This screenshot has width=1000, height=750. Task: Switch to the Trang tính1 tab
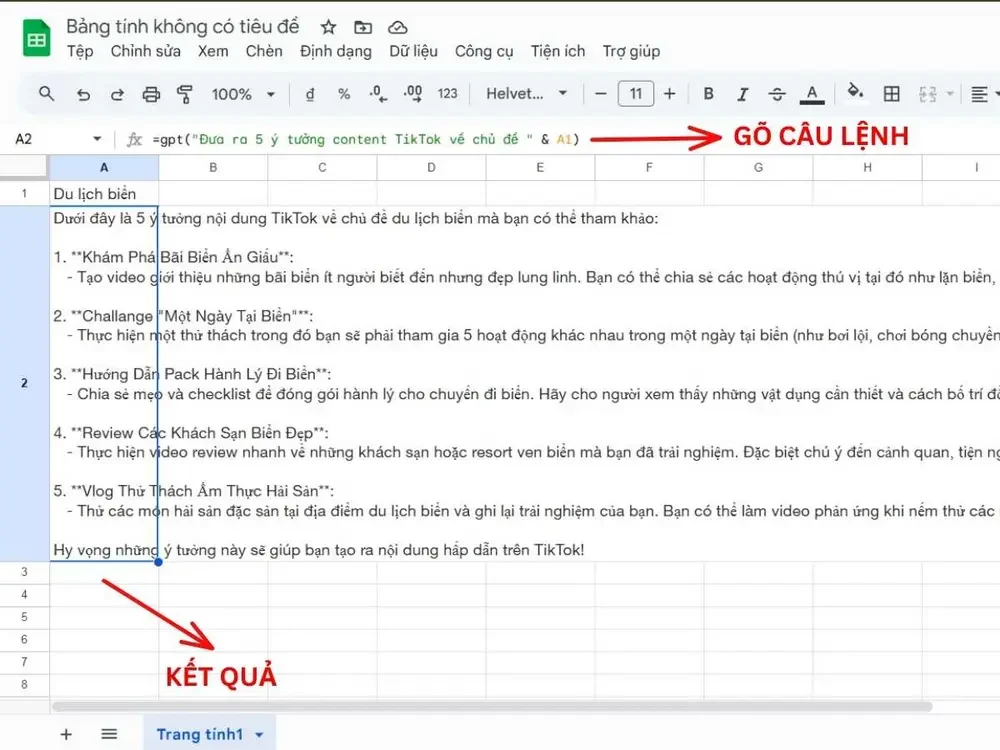pos(200,734)
